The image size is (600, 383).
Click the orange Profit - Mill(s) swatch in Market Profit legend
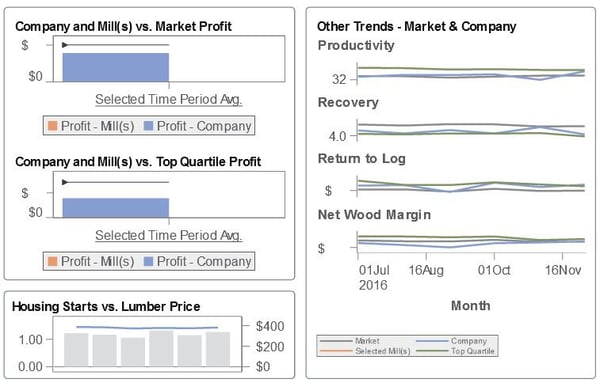click(52, 125)
